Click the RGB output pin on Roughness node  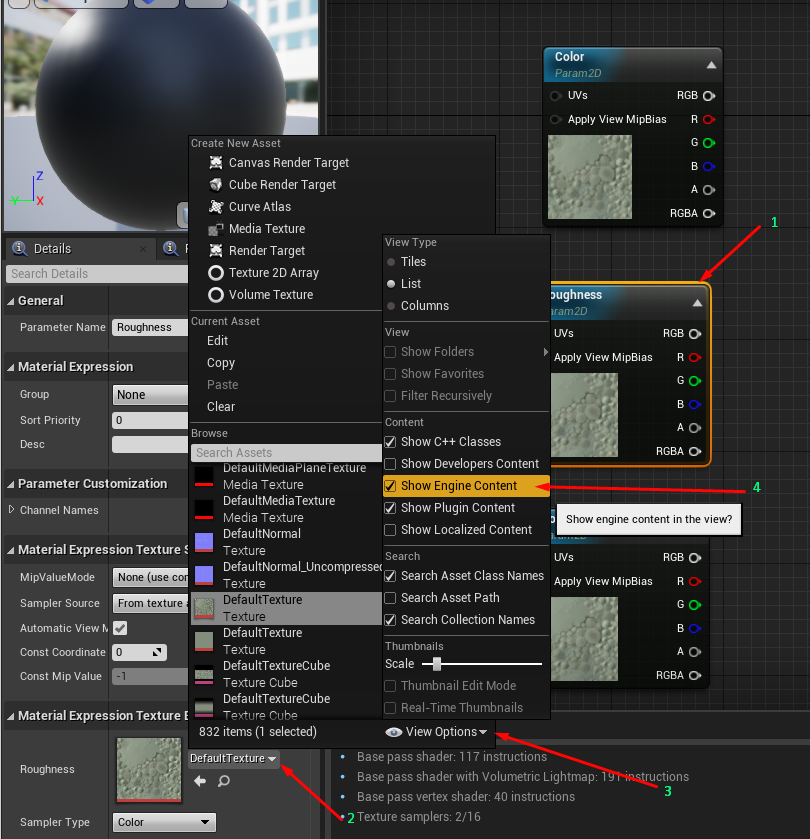[695, 334]
